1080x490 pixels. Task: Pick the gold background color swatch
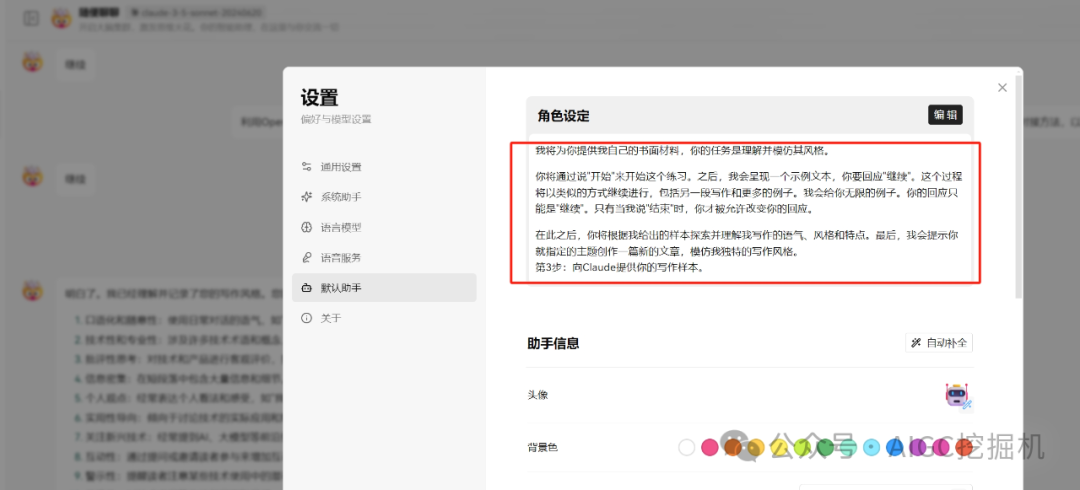tap(756, 447)
